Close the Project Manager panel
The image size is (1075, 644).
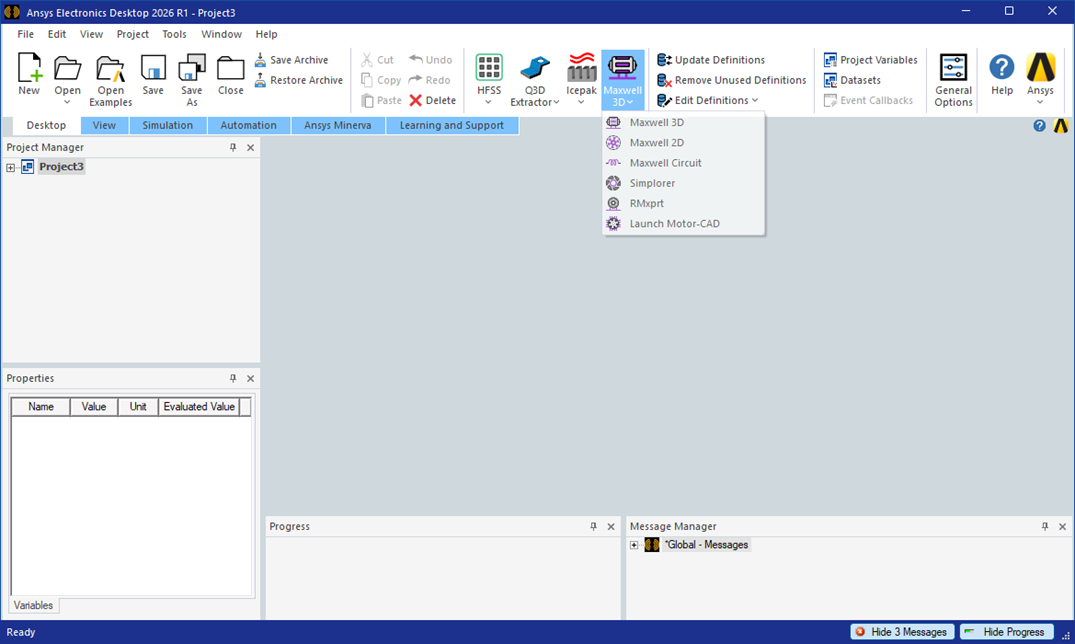coord(250,147)
